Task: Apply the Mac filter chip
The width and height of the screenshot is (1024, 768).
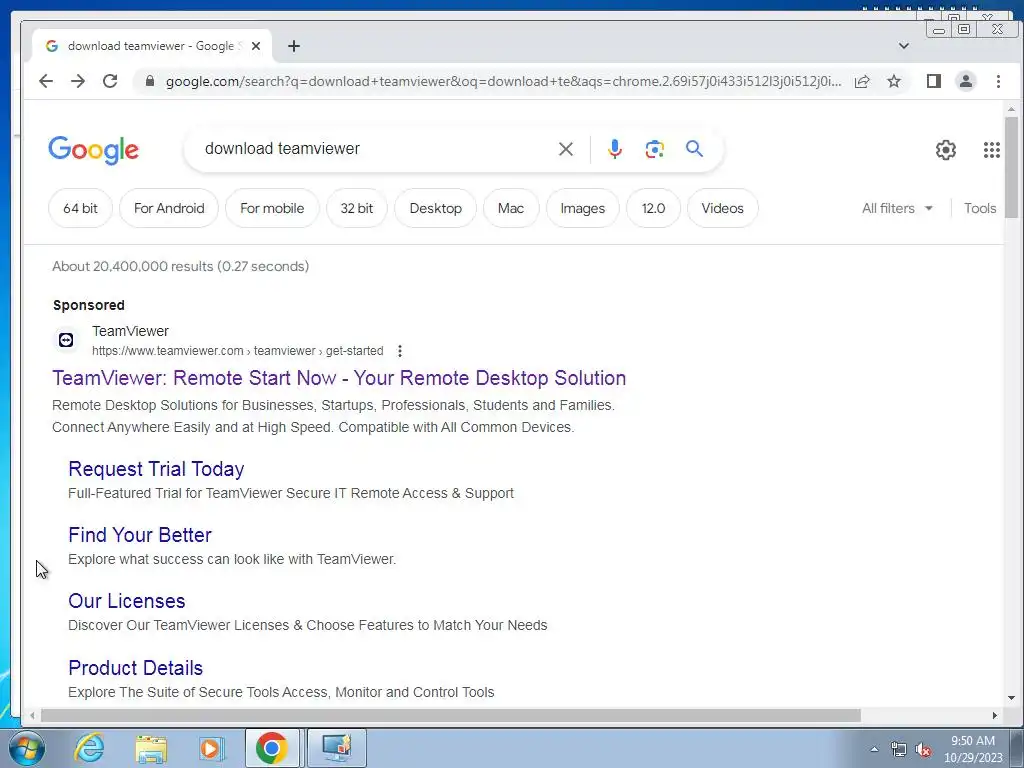Action: click(x=511, y=208)
